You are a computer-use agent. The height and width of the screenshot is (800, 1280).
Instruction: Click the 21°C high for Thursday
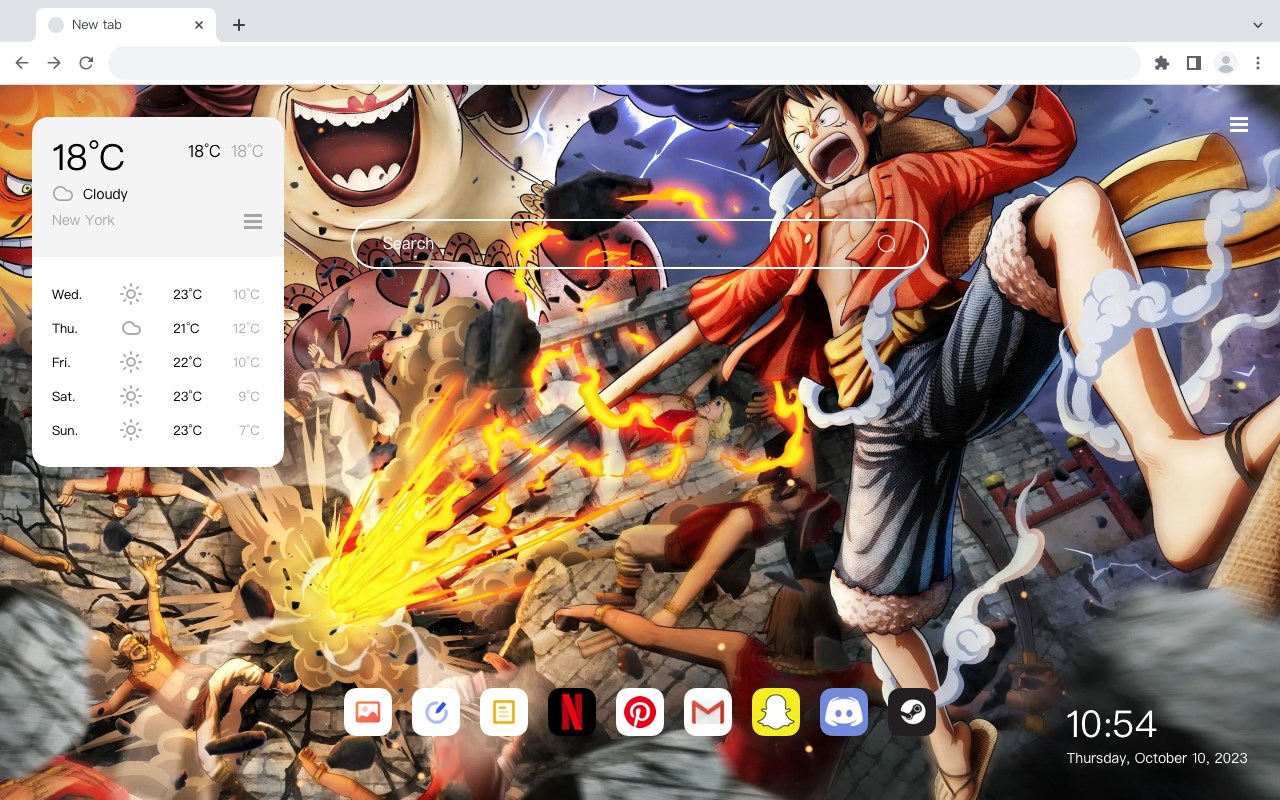pyautogui.click(x=186, y=328)
